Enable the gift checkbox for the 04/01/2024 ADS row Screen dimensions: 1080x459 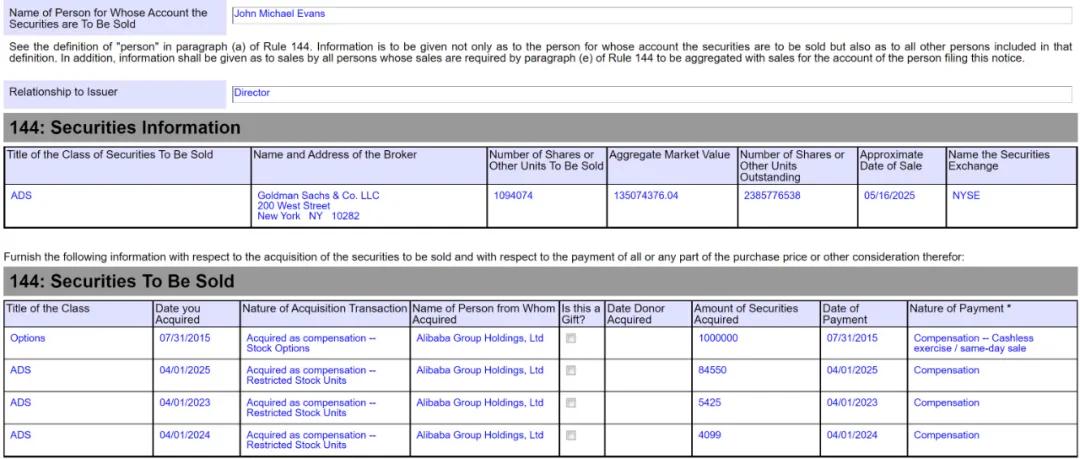coord(571,436)
